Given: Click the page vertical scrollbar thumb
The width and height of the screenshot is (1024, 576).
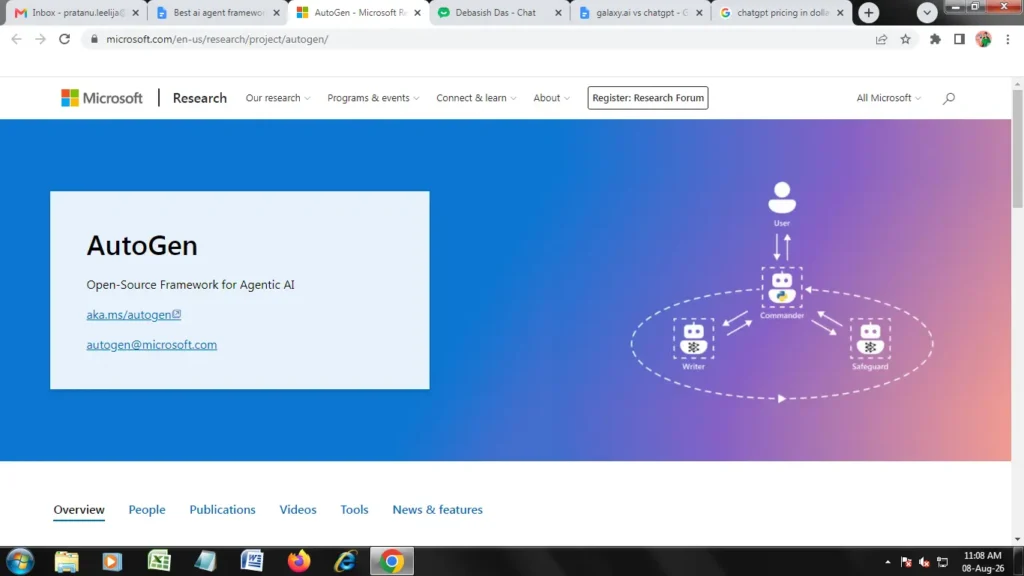Looking at the screenshot, I should pos(1017,149).
